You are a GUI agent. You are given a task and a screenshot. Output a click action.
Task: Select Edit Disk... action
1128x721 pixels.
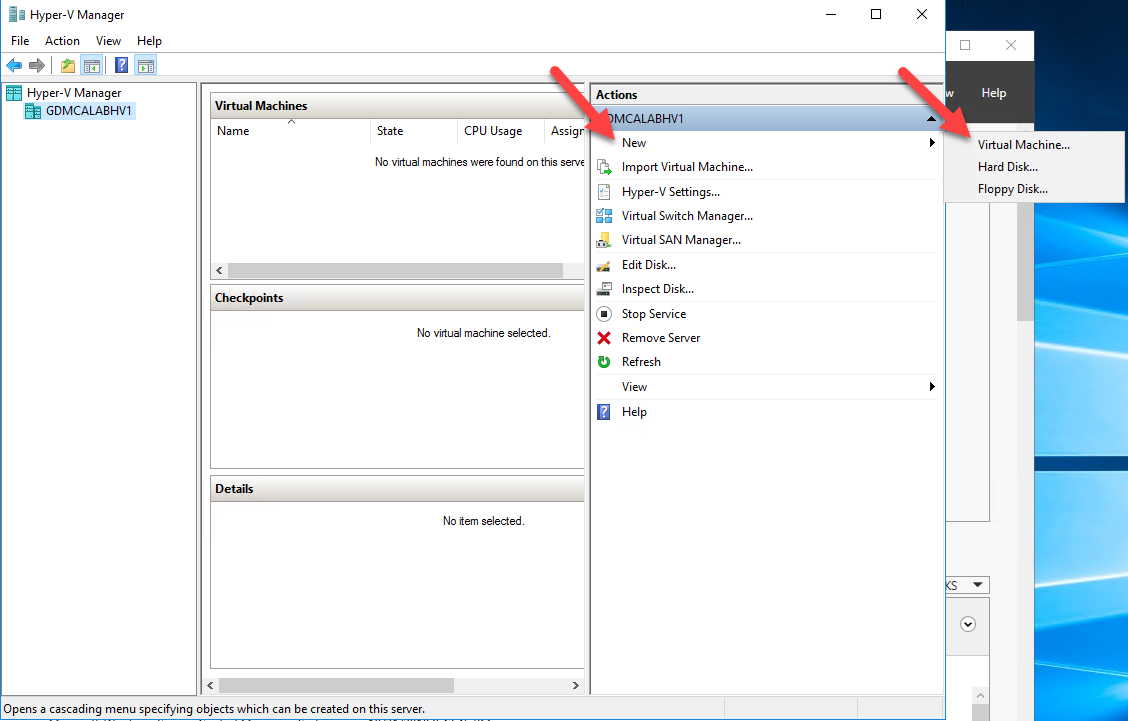649,265
